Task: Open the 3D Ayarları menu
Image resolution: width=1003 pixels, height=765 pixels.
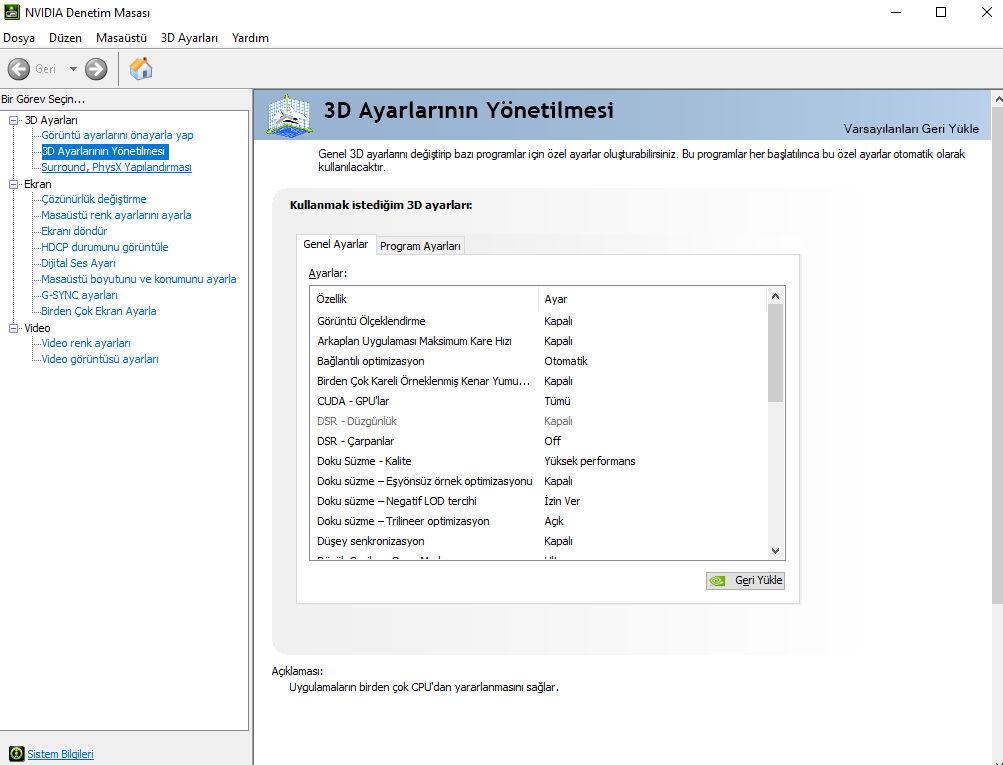Action: click(x=189, y=38)
